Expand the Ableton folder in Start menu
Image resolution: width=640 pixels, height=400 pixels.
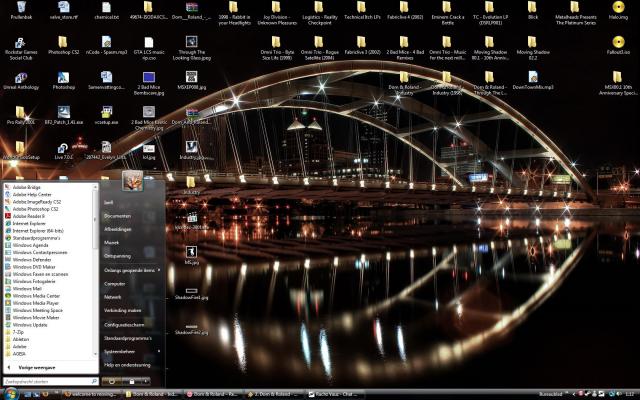pos(20,338)
